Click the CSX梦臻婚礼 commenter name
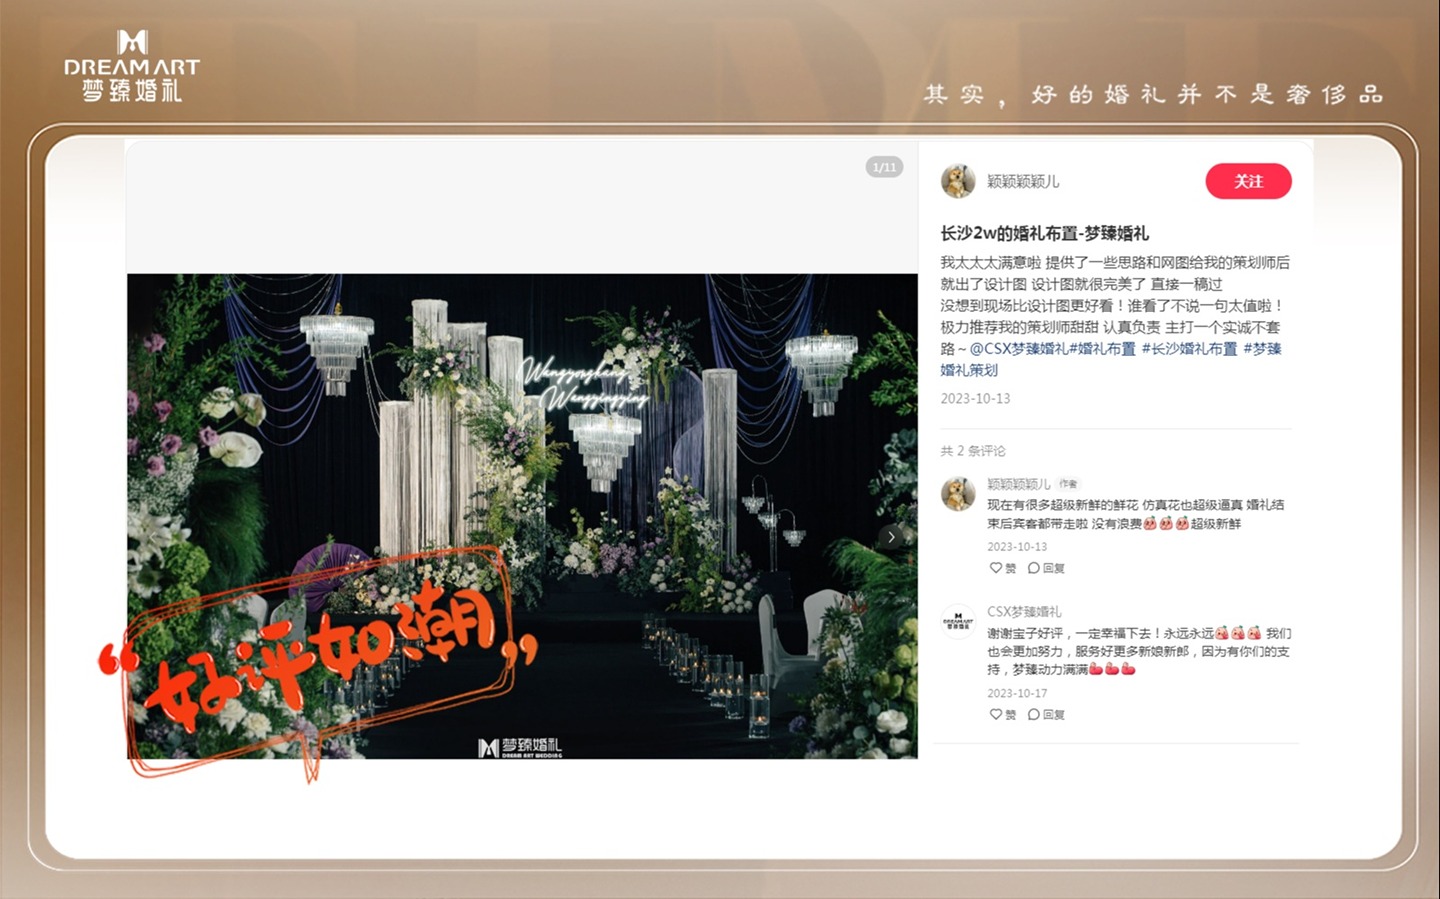 1024,611
